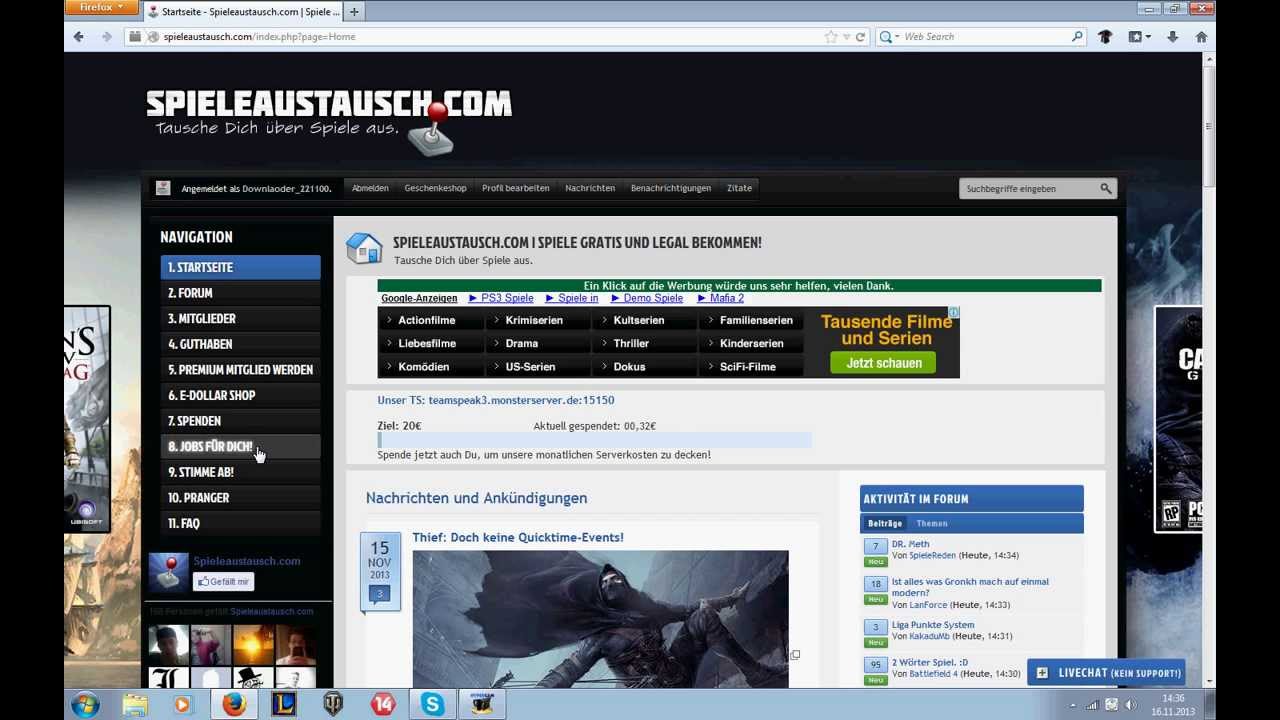This screenshot has height=720, width=1280.
Task: Show hidden system tray icons
Action: tap(1073, 705)
